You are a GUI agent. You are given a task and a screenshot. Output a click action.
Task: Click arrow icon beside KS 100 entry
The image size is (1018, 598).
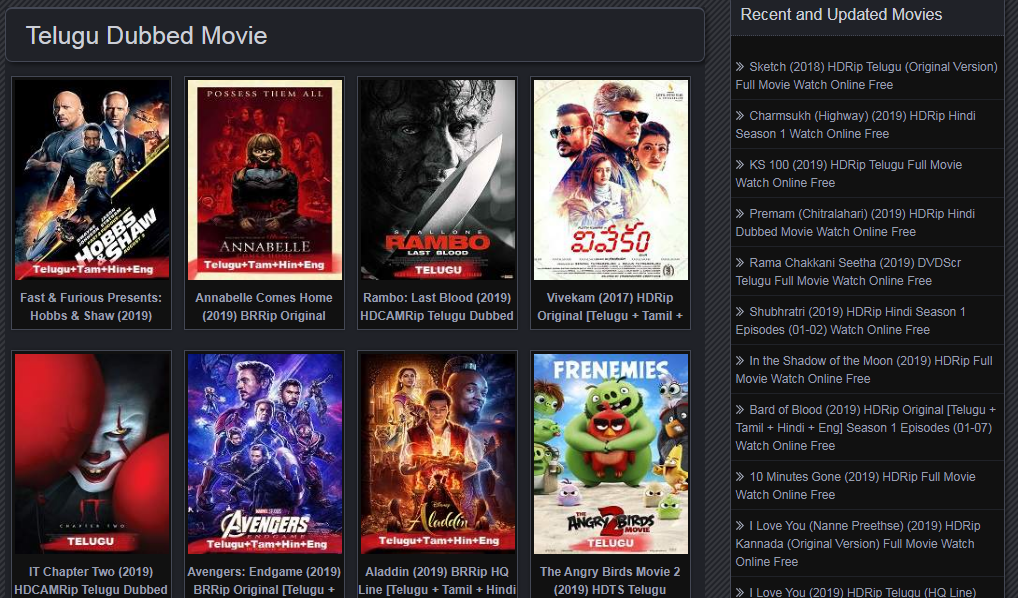click(740, 164)
